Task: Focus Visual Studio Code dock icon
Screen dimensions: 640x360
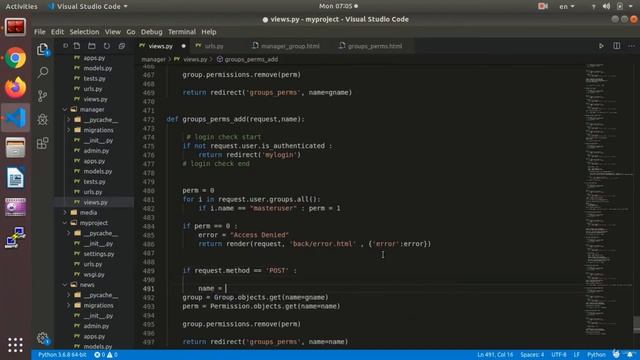Action: 16,118
